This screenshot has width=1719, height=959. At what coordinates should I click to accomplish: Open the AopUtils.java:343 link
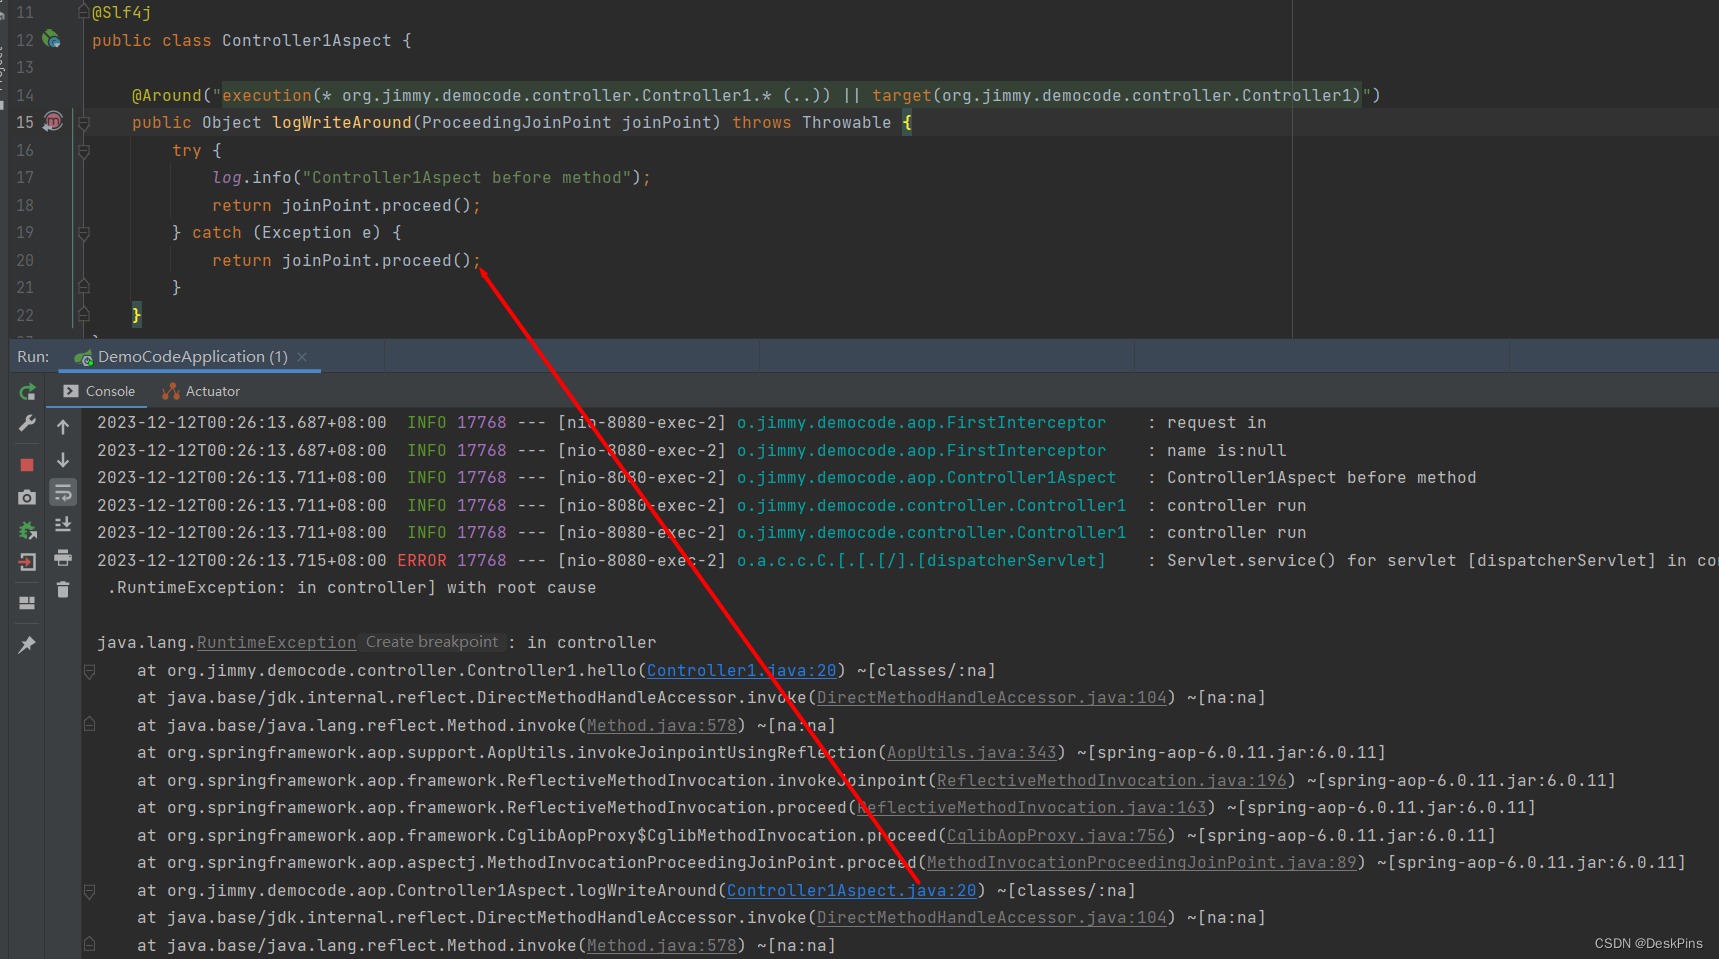(971, 753)
